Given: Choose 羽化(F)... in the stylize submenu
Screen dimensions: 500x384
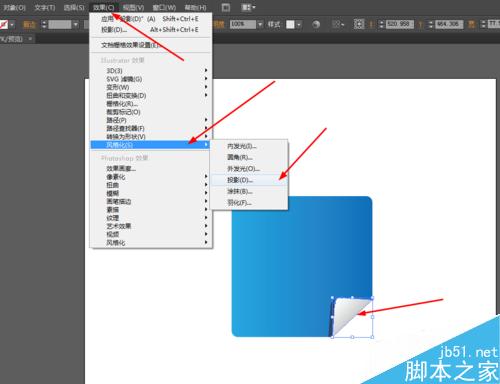Looking at the screenshot, I should 249,203.
